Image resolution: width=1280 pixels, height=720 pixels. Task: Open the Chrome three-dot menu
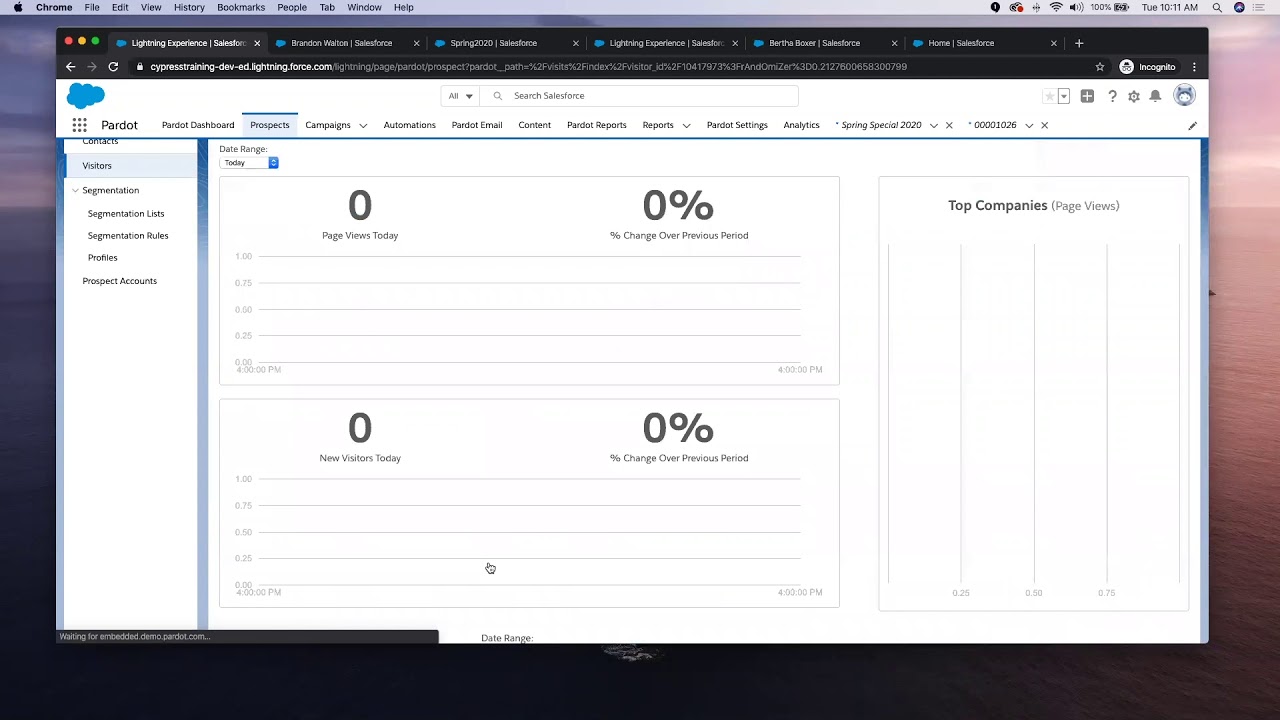click(1194, 67)
